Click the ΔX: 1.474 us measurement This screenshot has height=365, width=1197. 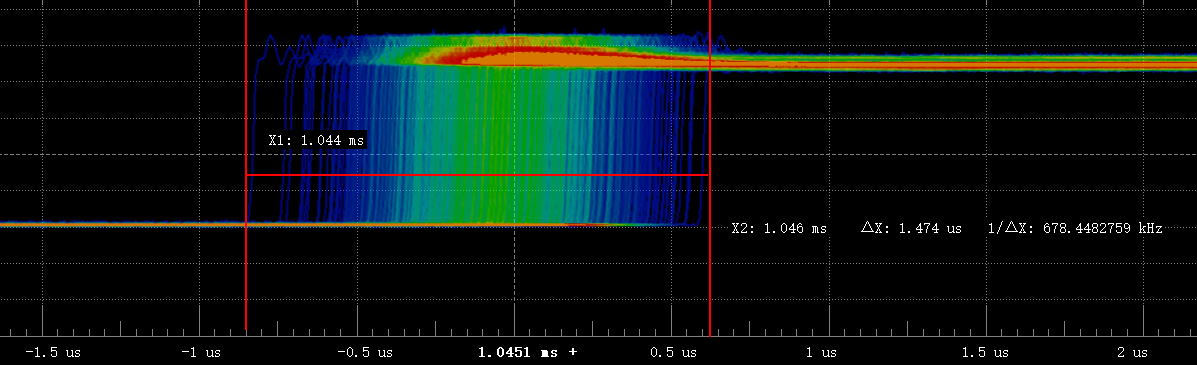[911, 228]
